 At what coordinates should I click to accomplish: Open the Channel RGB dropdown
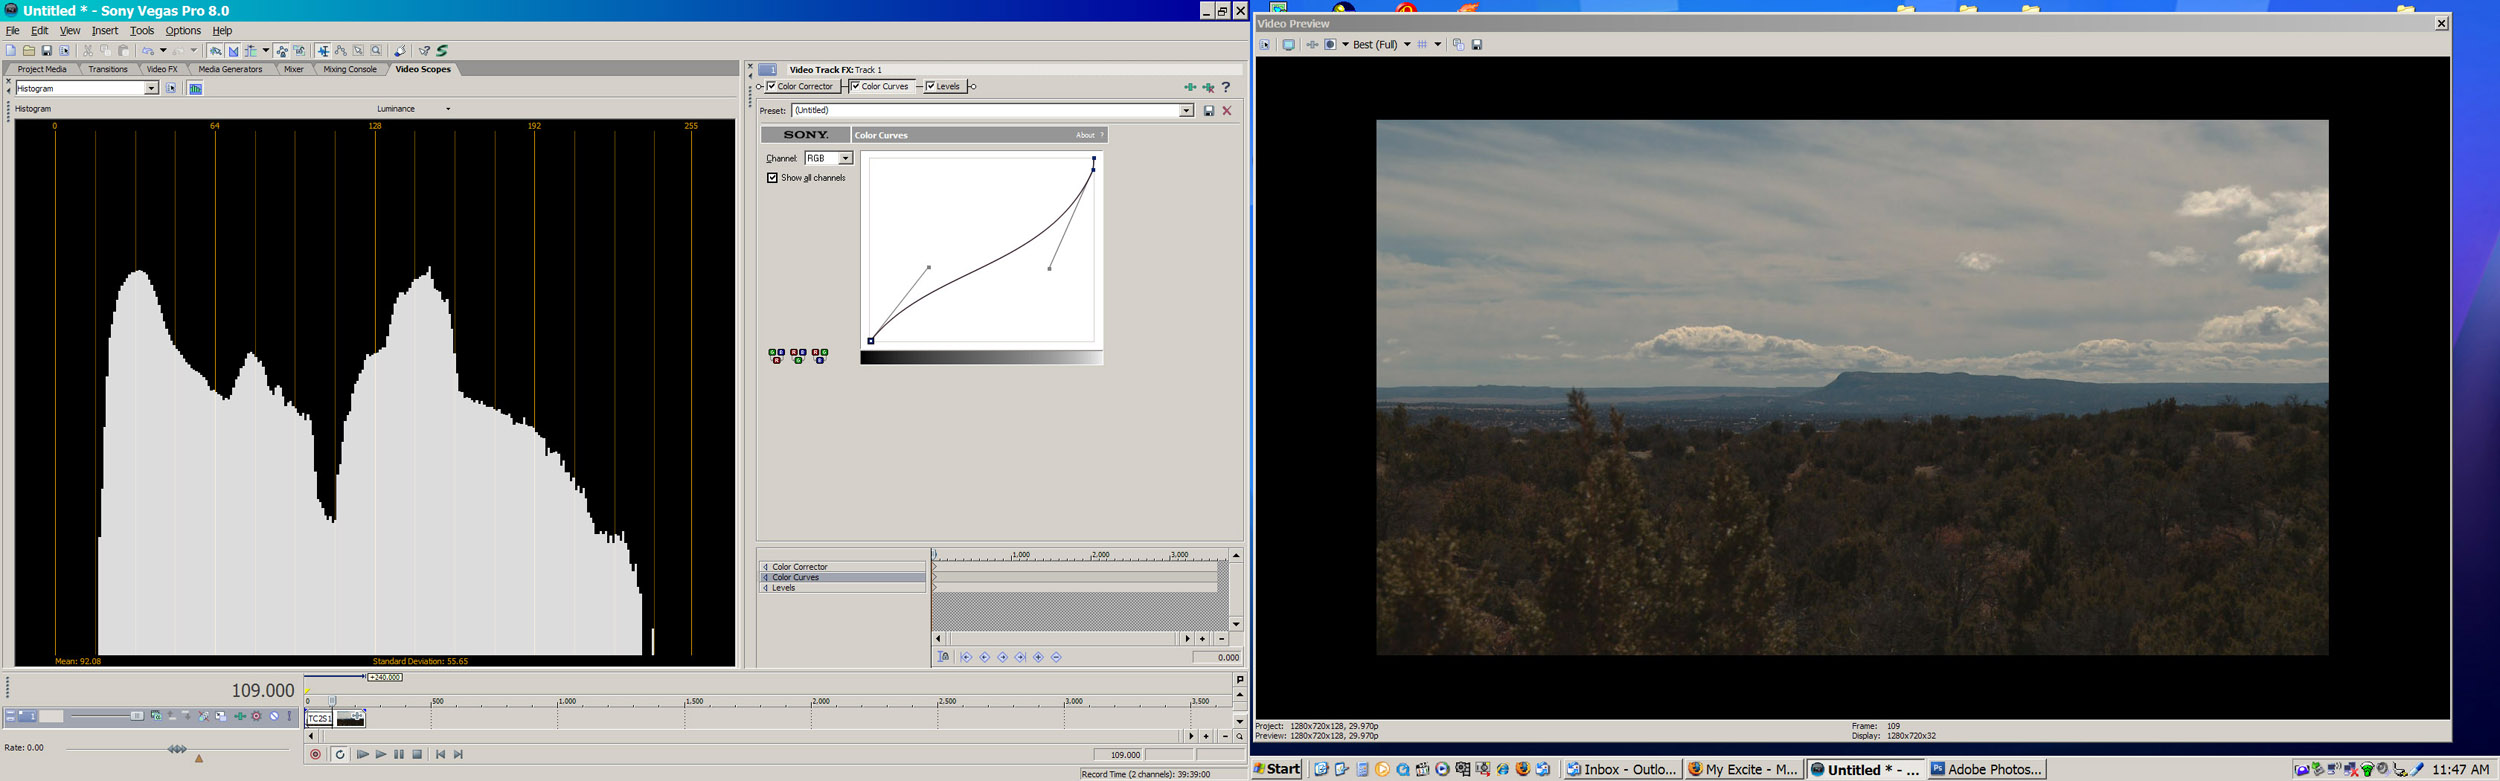coord(845,158)
